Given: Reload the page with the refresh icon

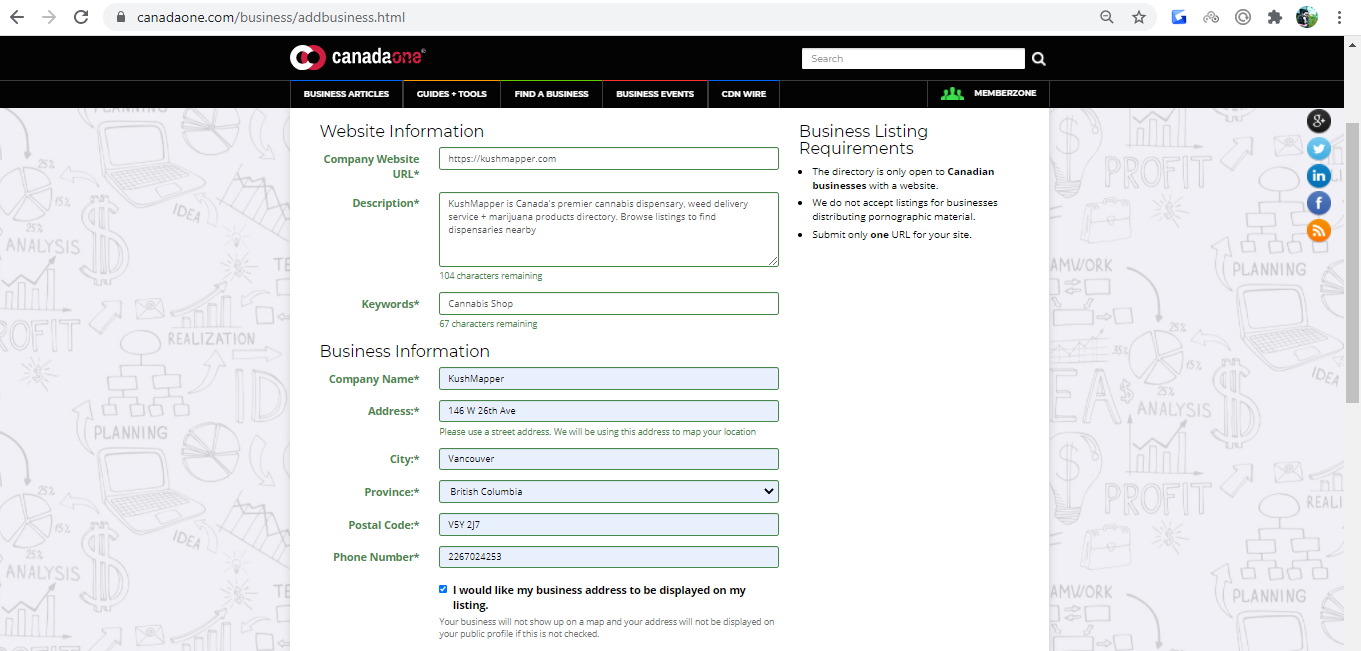Looking at the screenshot, I should (81, 17).
